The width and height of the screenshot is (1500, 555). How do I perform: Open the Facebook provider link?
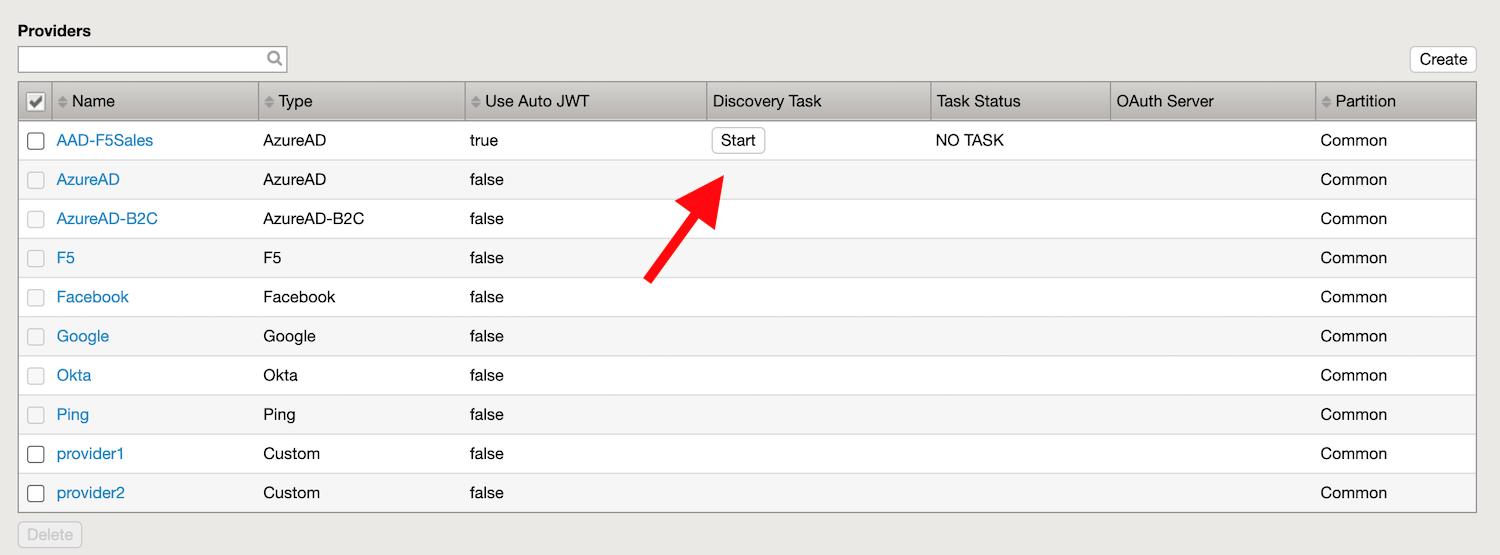(93, 297)
